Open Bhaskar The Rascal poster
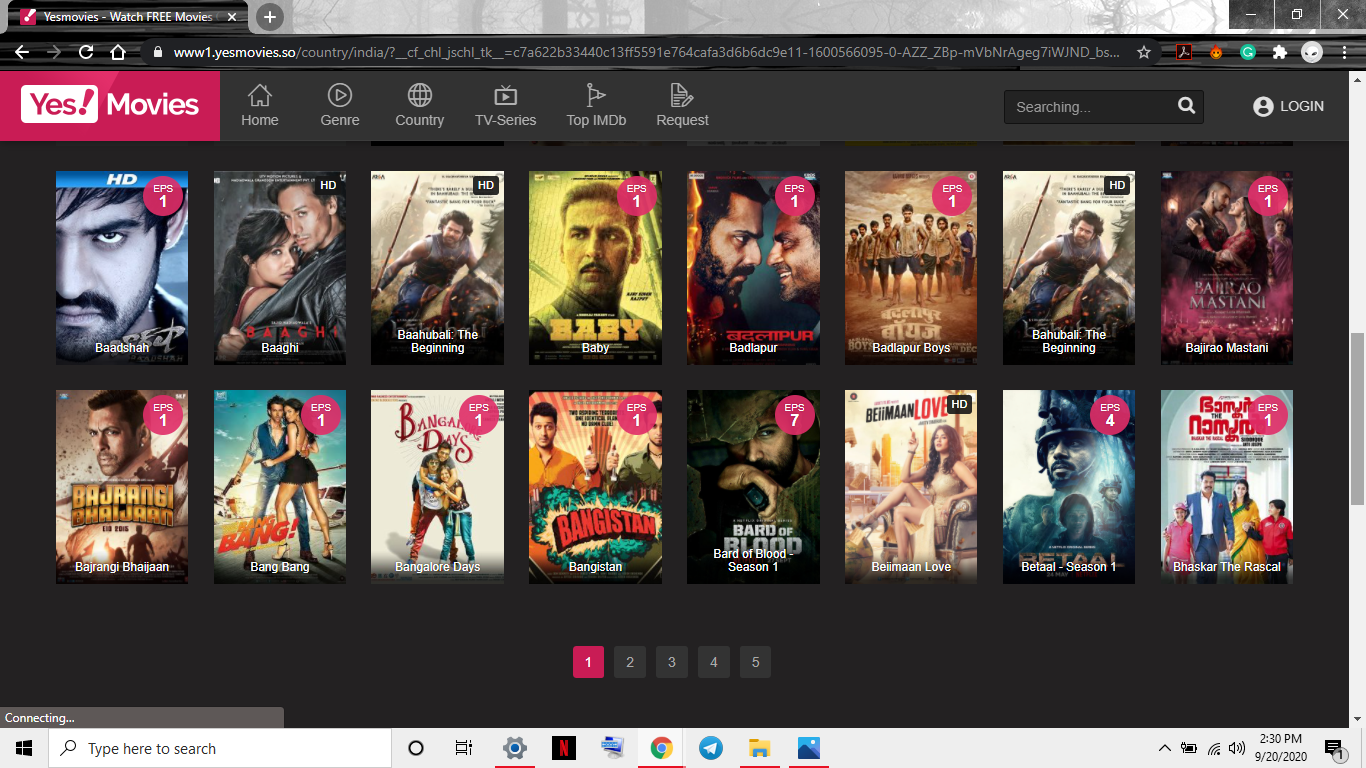 point(1227,487)
